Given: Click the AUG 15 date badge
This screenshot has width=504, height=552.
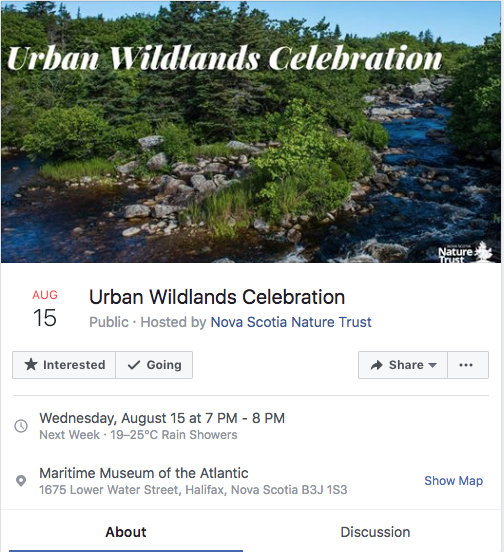Looking at the screenshot, I should 45,309.
